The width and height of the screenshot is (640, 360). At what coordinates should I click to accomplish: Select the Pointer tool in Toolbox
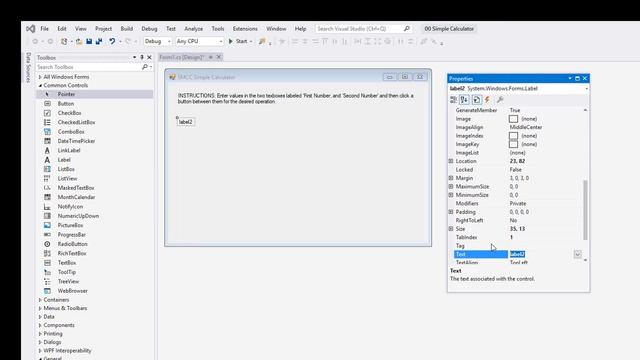pyautogui.click(x=95, y=94)
